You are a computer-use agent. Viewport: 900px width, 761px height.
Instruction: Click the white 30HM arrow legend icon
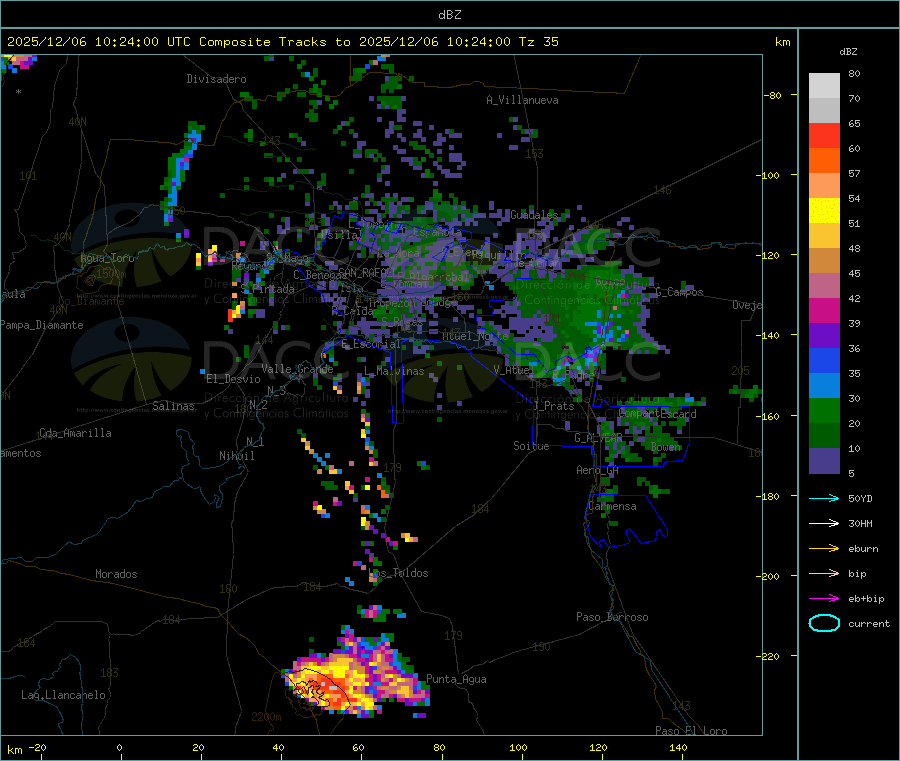[x=824, y=523]
